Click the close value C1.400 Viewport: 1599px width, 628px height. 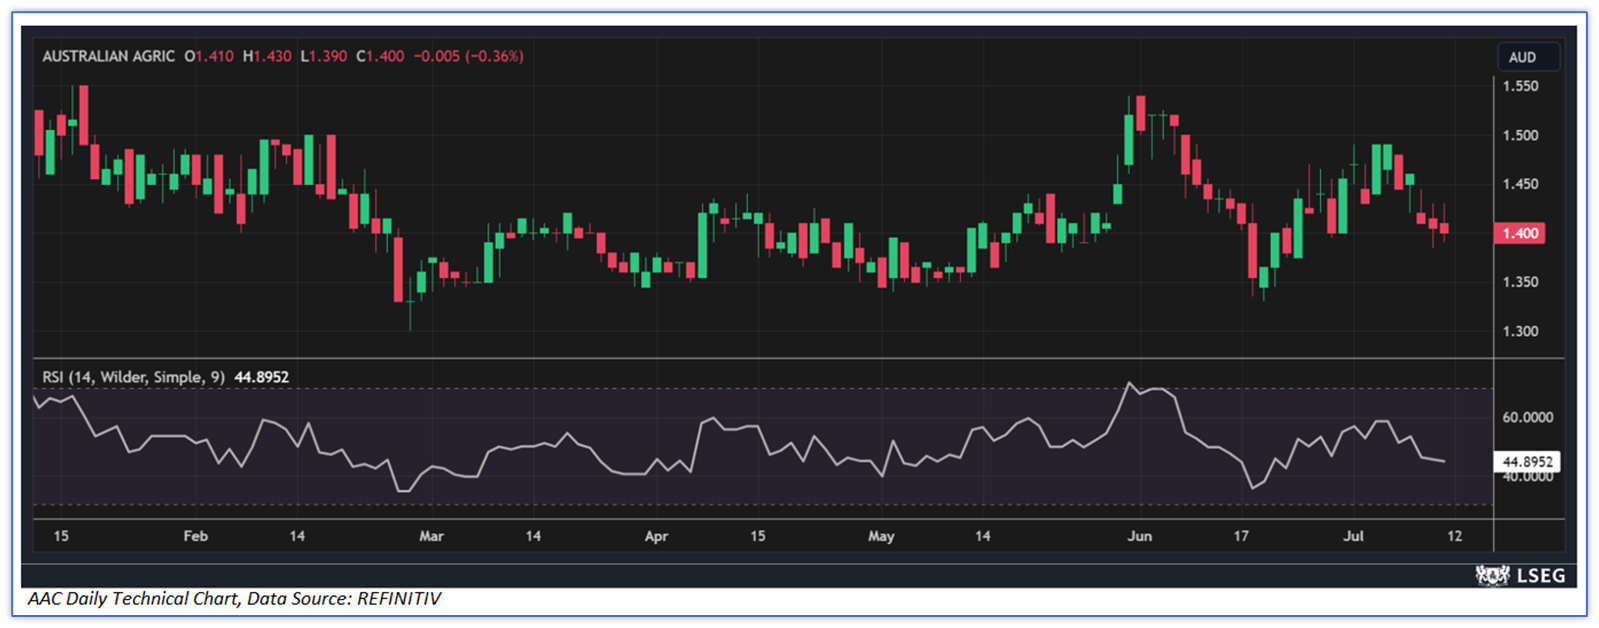point(380,56)
